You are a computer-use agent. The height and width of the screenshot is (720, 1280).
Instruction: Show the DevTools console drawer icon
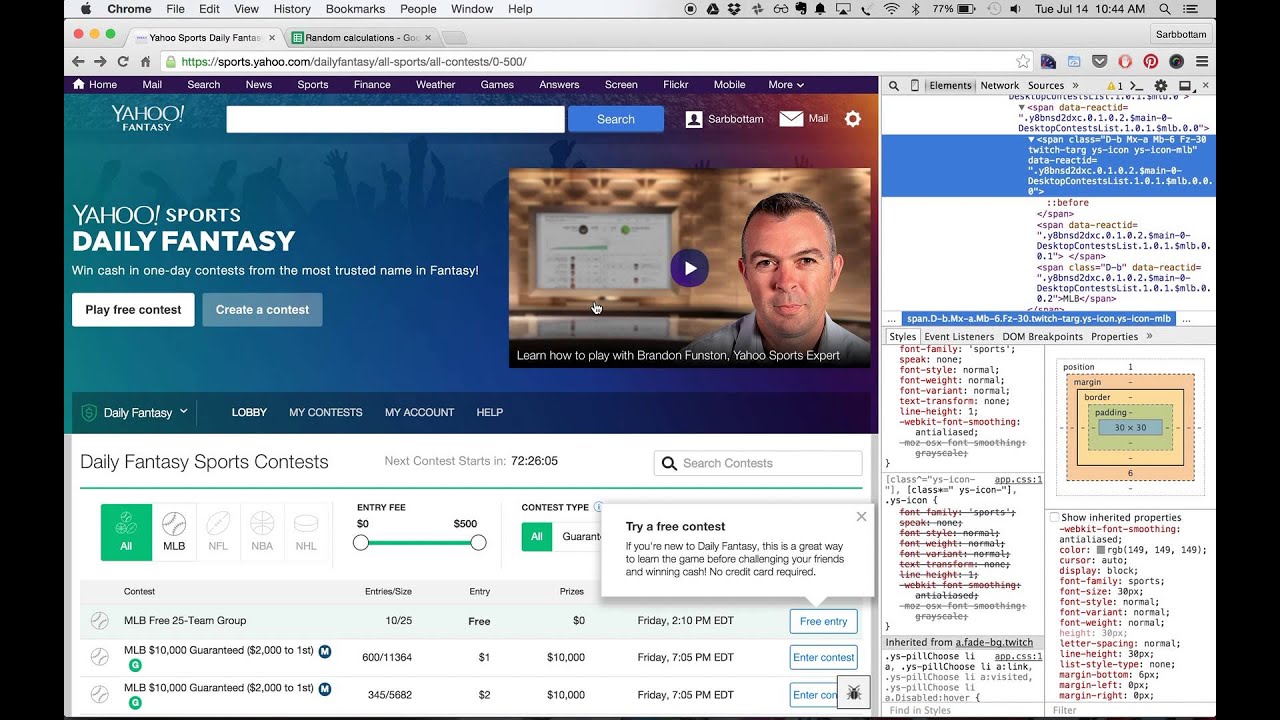pos(1139,86)
